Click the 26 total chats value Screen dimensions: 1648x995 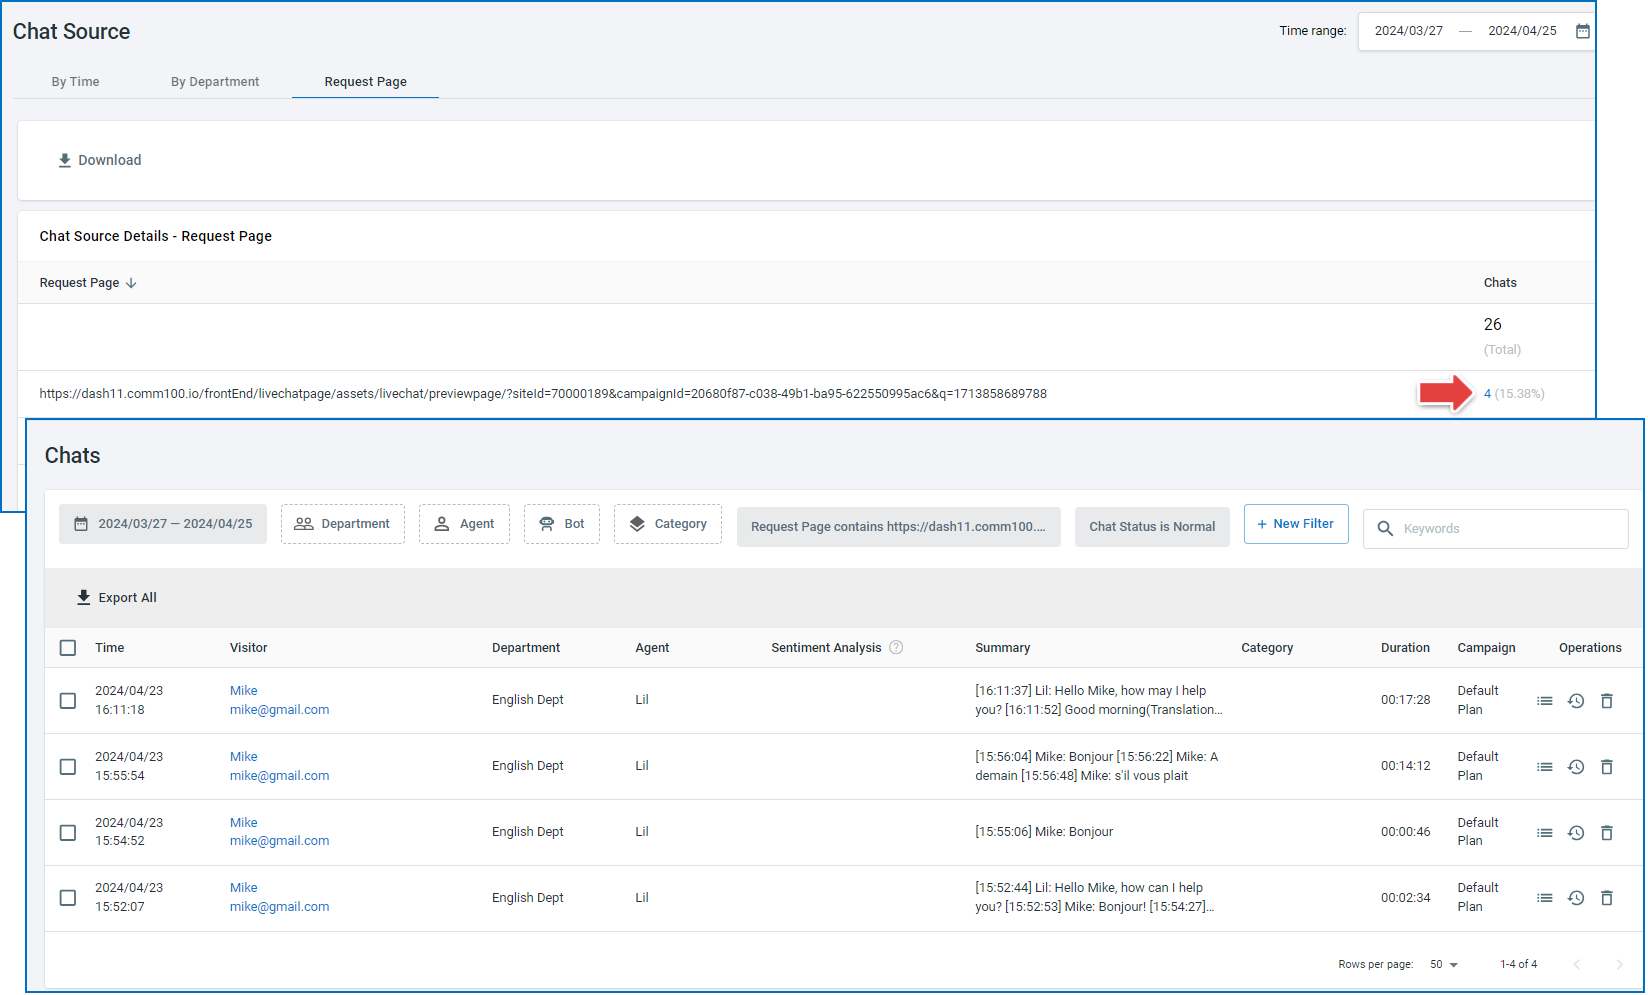click(x=1493, y=325)
